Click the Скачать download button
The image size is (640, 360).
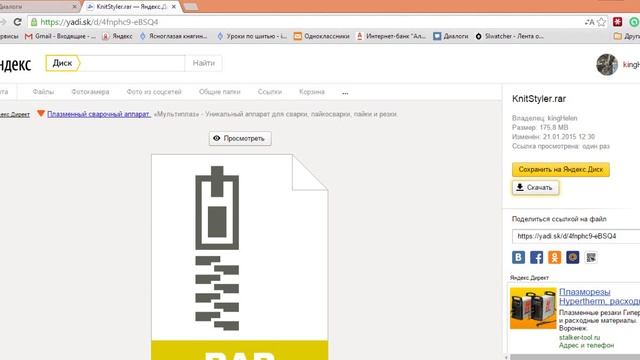pyautogui.click(x=536, y=187)
